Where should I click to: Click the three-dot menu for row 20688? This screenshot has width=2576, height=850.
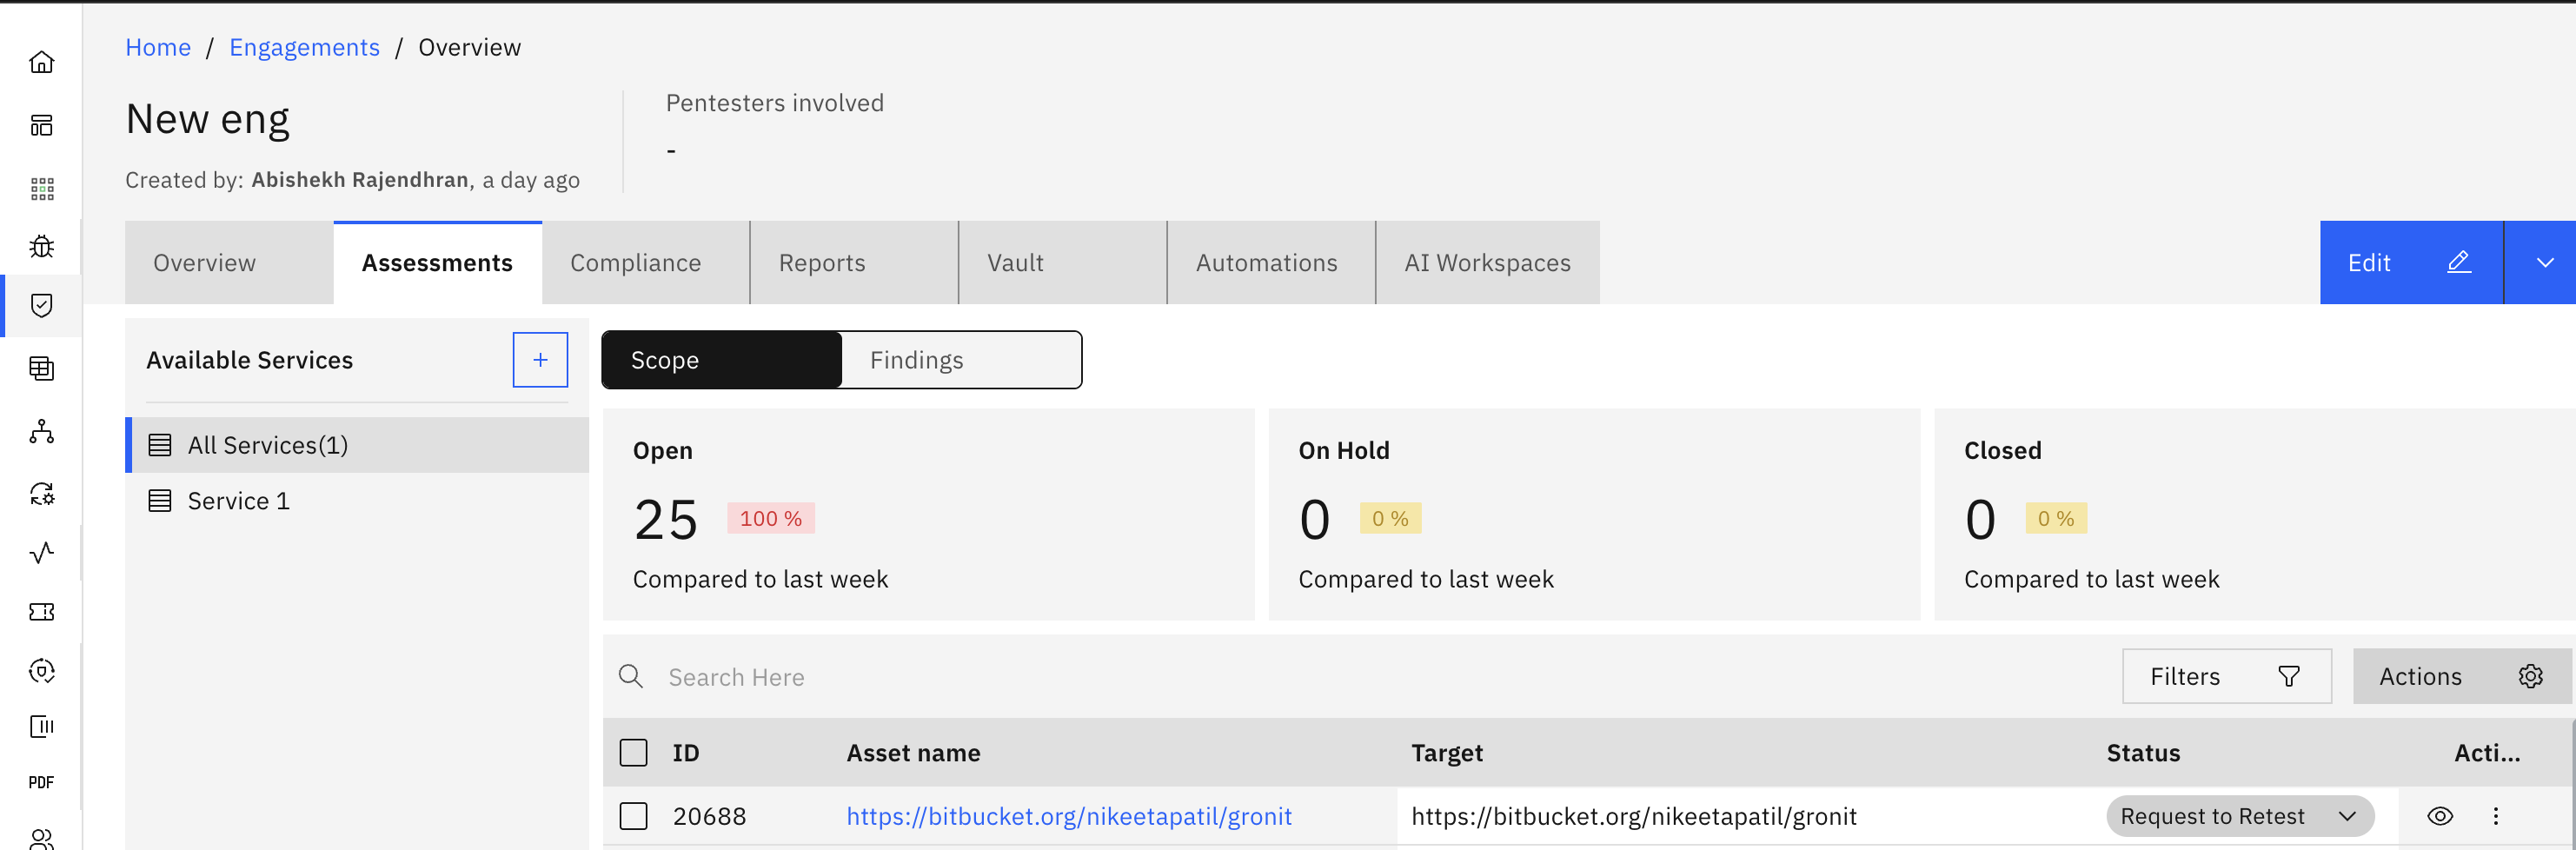pyautogui.click(x=2495, y=816)
